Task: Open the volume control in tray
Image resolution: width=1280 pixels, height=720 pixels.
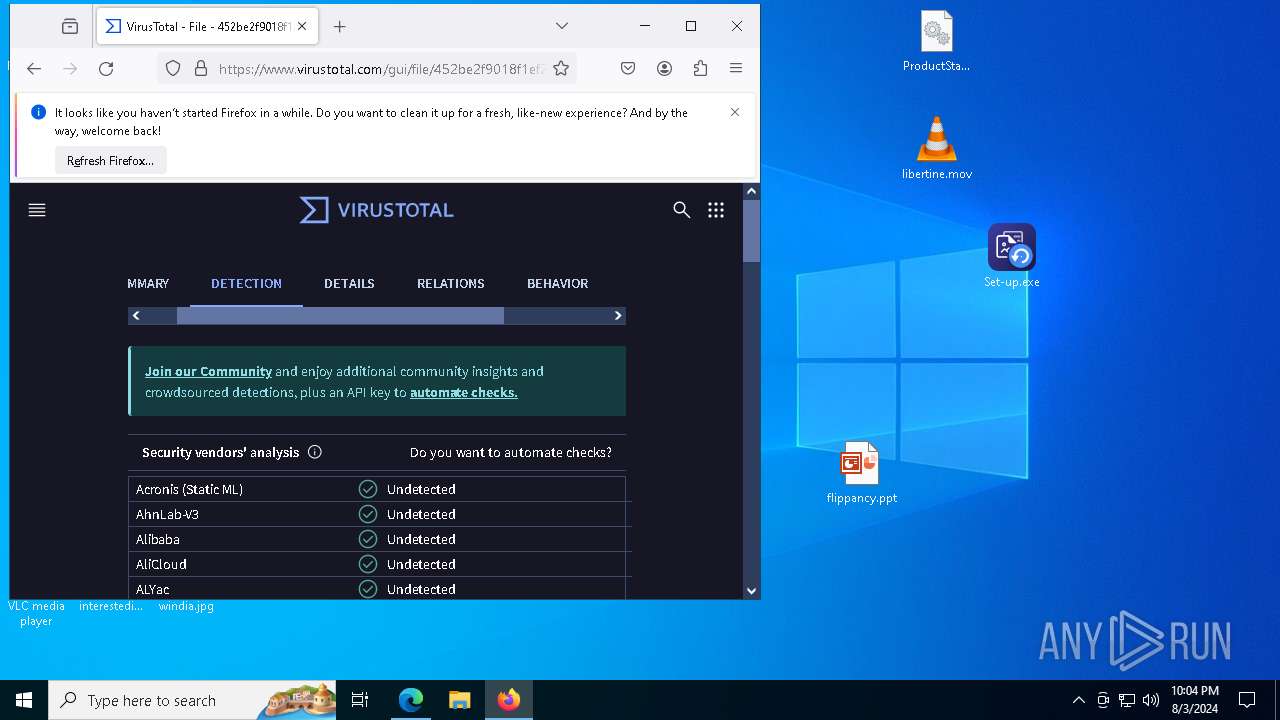Action: click(x=1151, y=700)
